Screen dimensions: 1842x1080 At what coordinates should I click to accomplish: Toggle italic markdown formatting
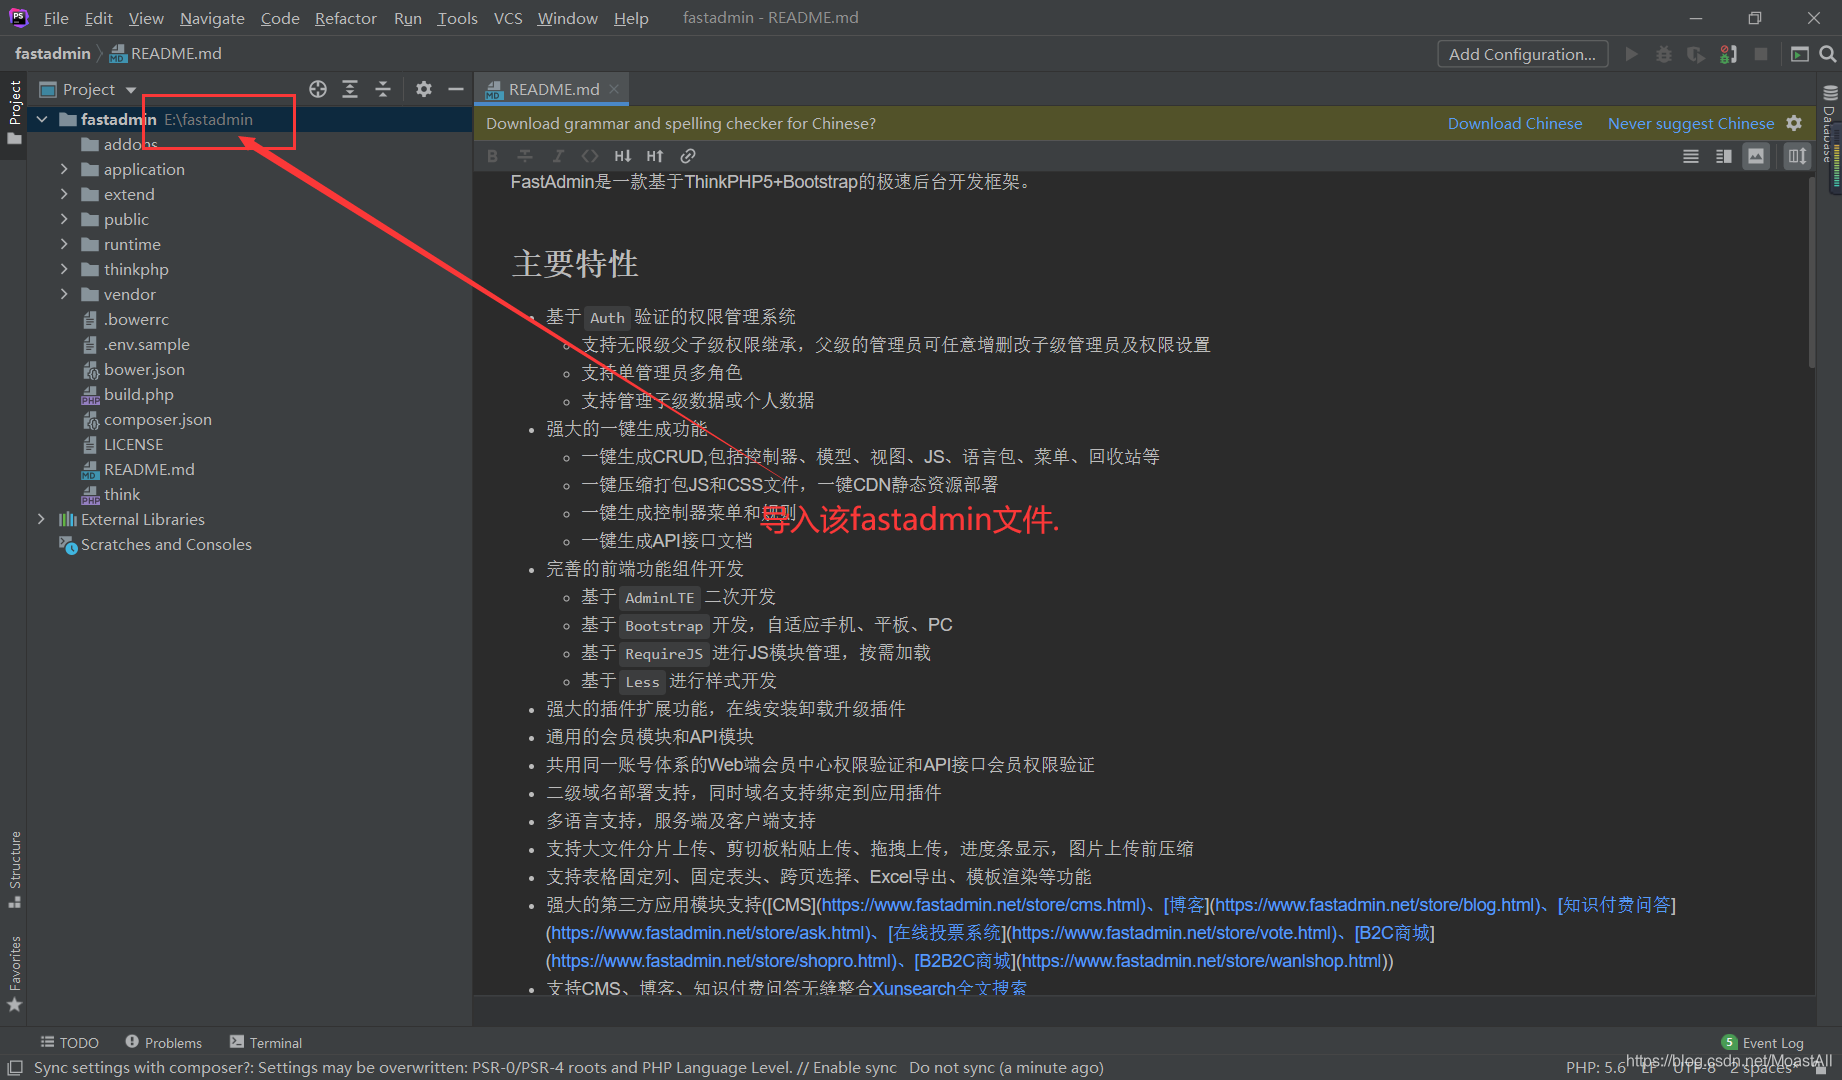click(558, 156)
